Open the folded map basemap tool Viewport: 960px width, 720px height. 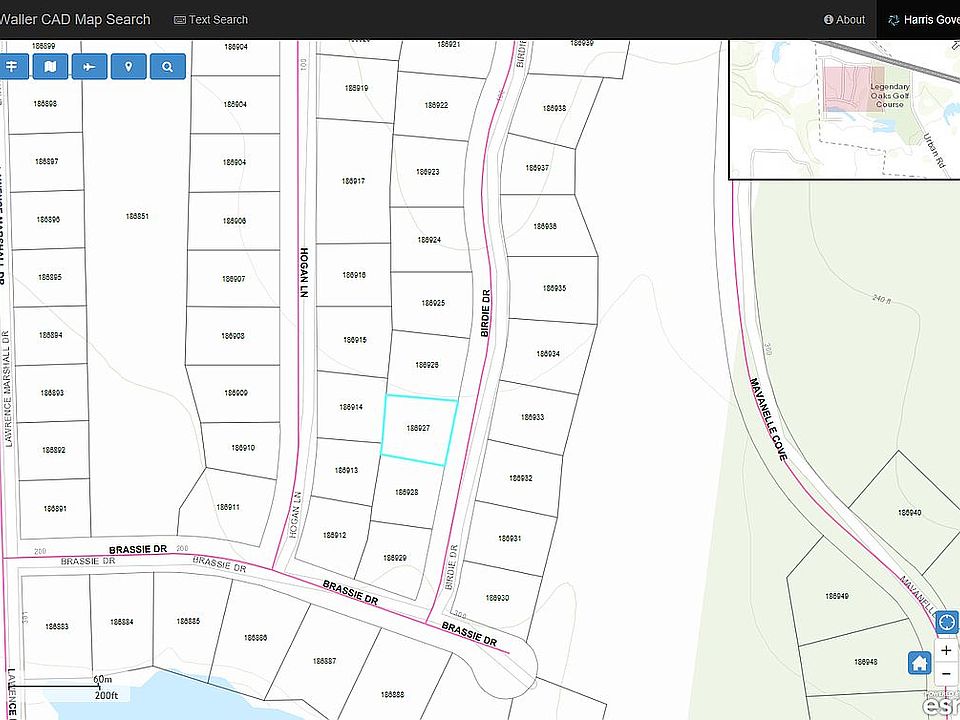click(50, 66)
